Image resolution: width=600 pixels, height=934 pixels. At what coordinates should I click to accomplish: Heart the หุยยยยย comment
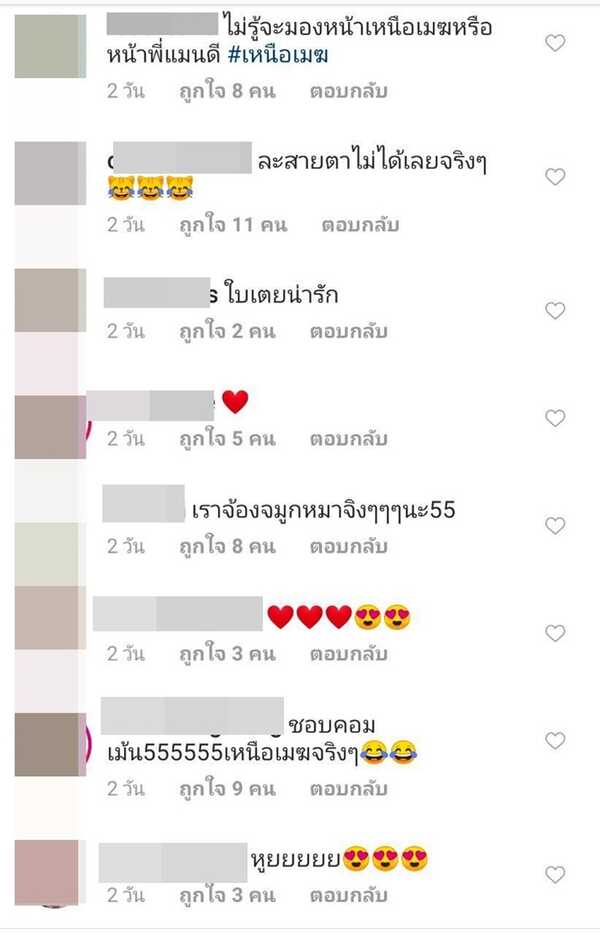point(555,875)
